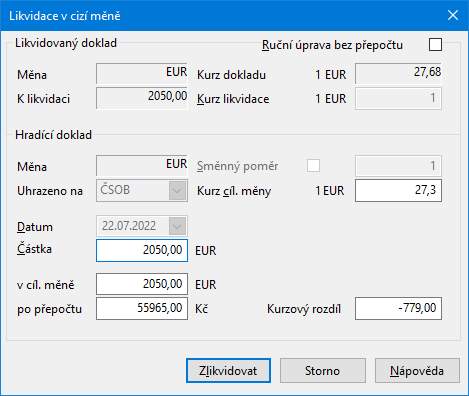469x396 pixels.
Task: Click the Kurz likvidace rate field
Action: [x=398, y=98]
